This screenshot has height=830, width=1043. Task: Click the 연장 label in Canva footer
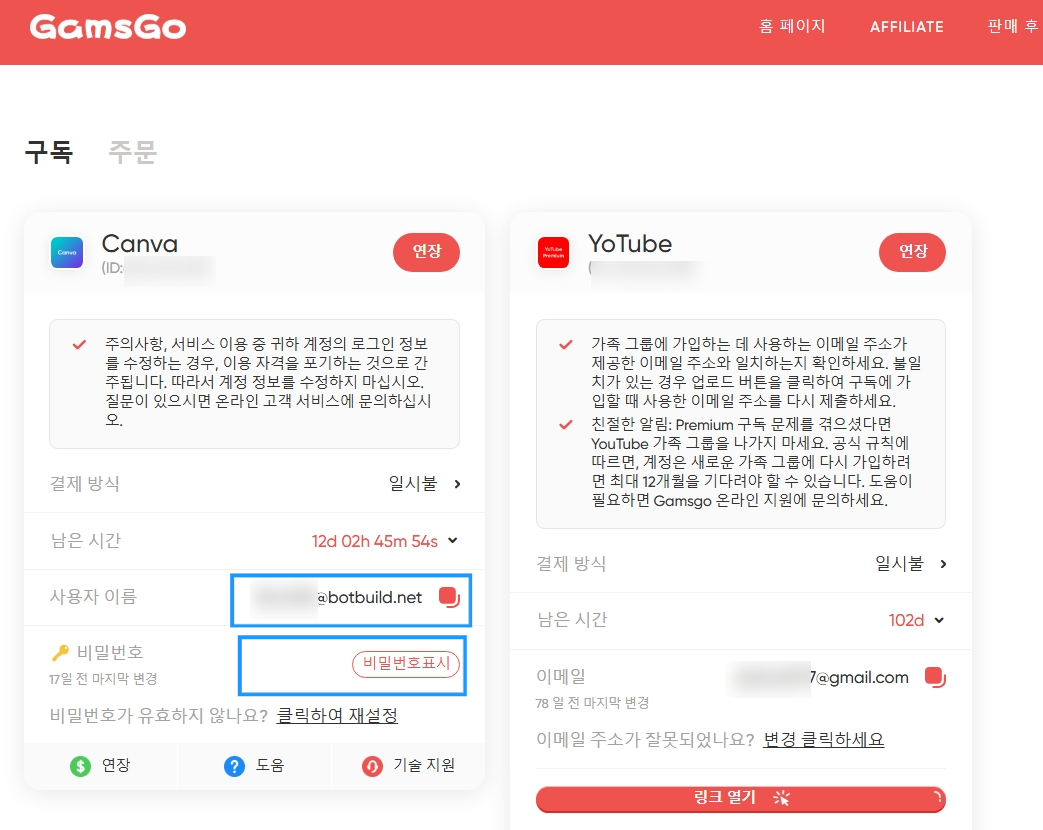116,765
